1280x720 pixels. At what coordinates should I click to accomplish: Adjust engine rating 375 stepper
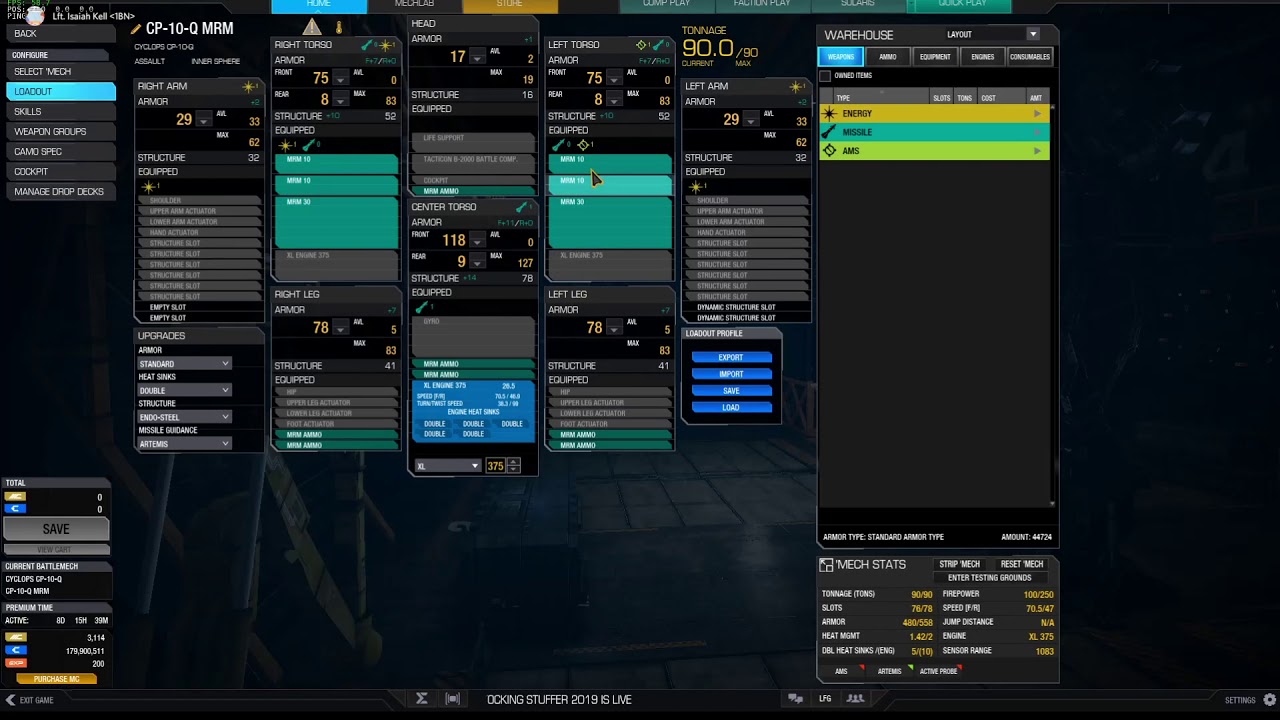513,466
